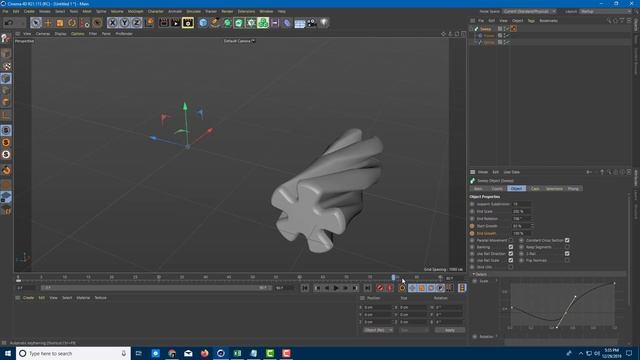This screenshot has width=640, height=360.
Task: Click the Cube primitive icon
Action: [203, 23]
